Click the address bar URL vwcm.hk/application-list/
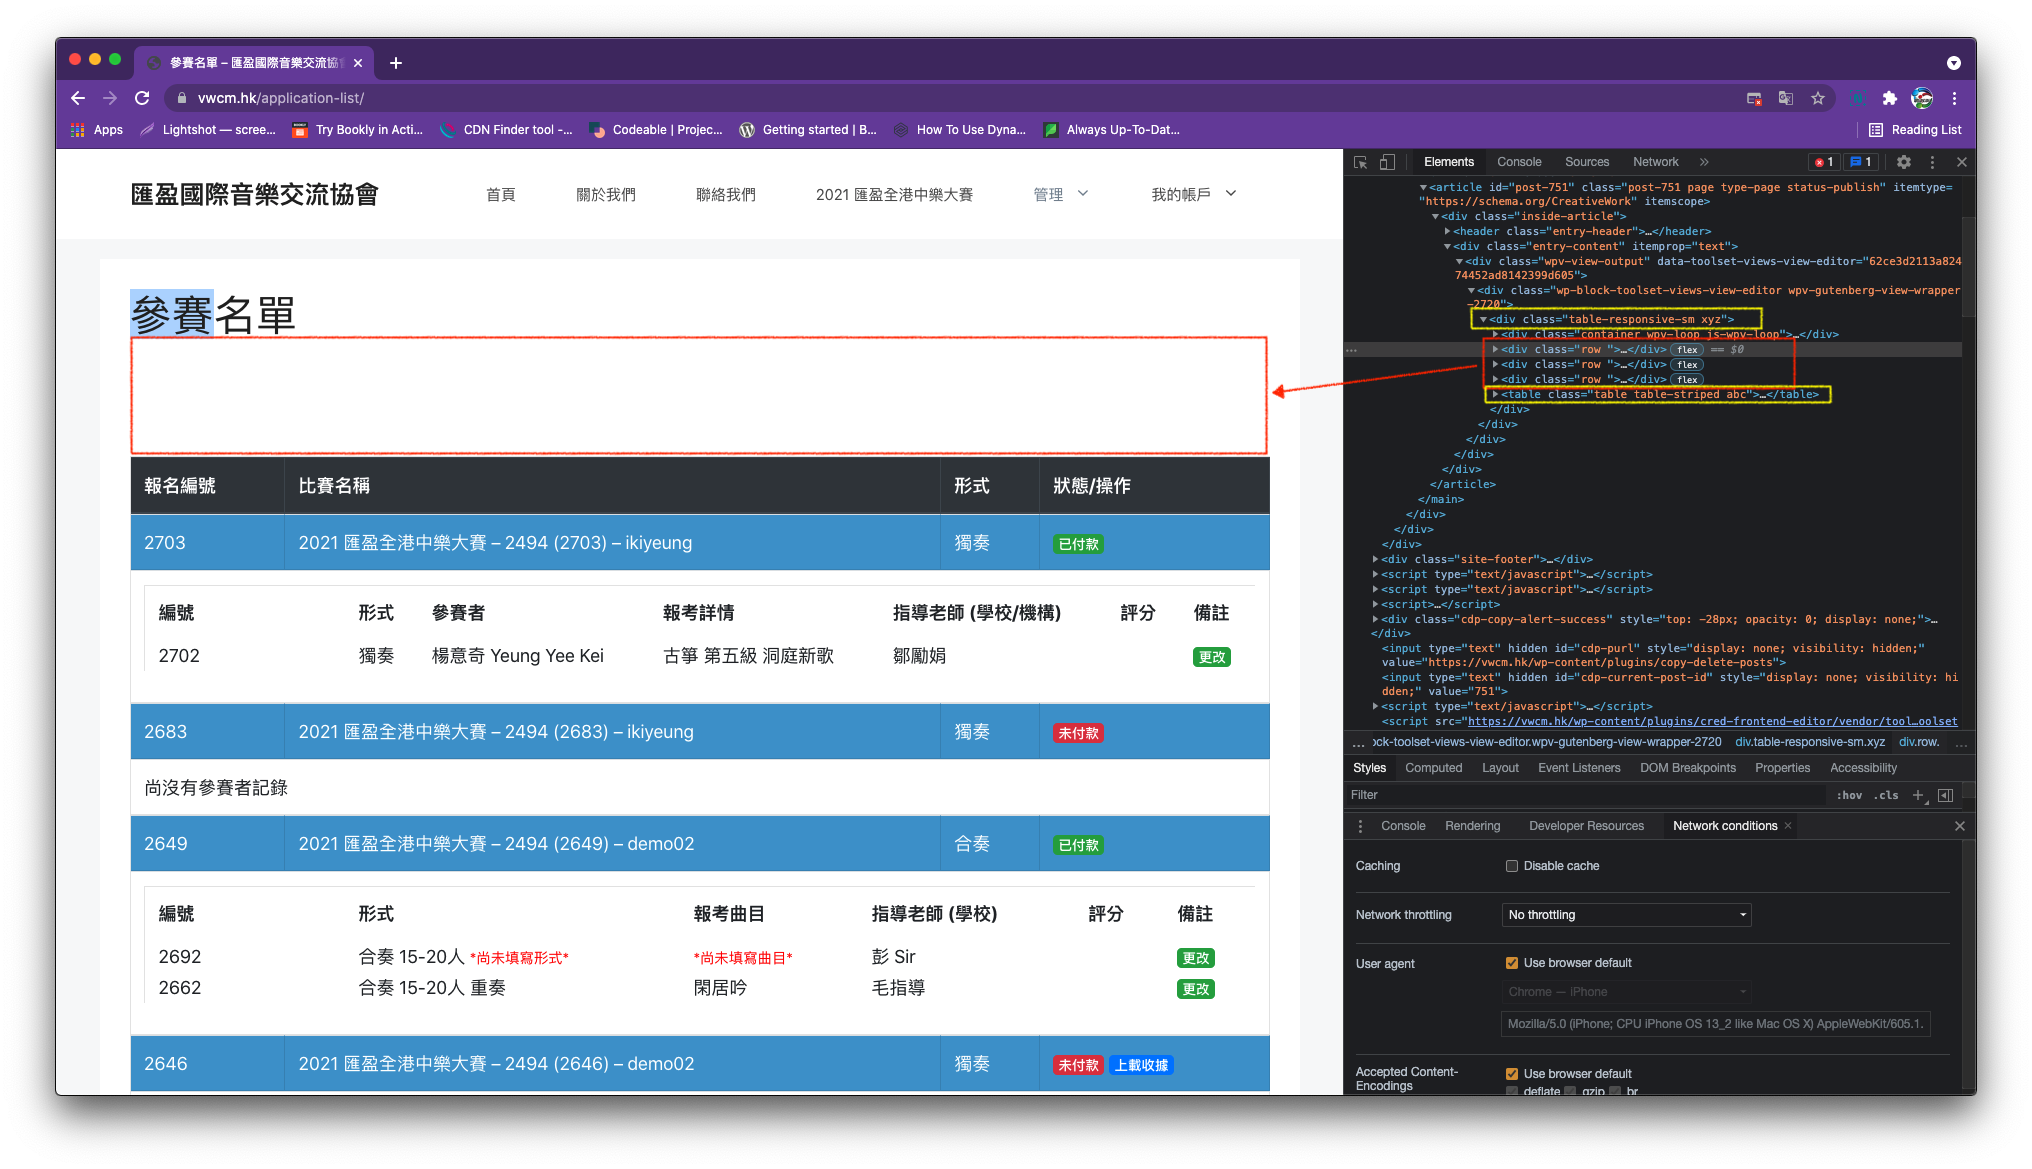The image size is (2032, 1169). coord(281,98)
